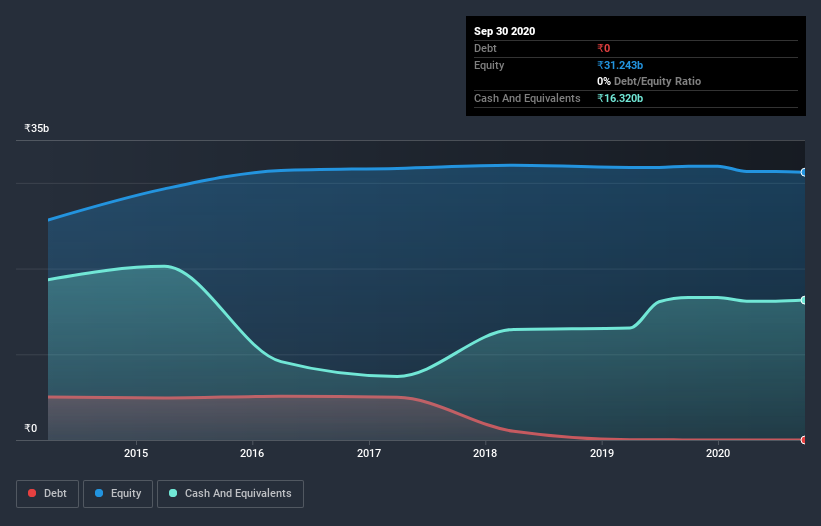Select the 2020 x-axis label
The width and height of the screenshot is (821, 526).
coord(718,453)
